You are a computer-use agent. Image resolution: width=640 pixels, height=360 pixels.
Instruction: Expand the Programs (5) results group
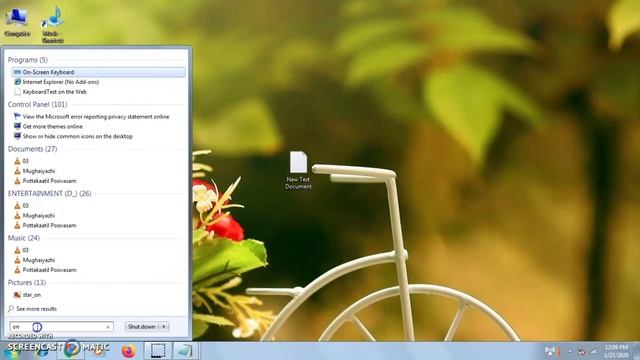pos(28,60)
